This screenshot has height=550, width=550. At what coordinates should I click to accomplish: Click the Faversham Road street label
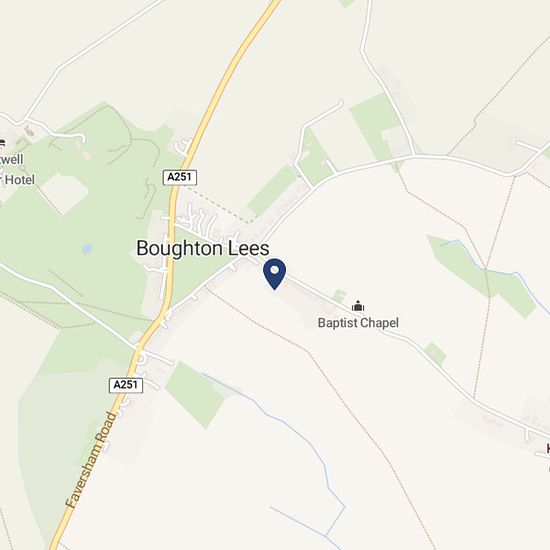pyautogui.click(x=90, y=460)
